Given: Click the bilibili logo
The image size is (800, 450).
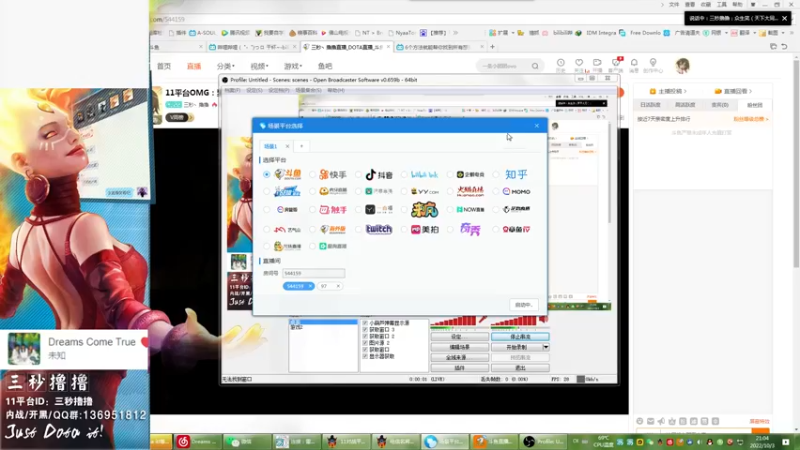Looking at the screenshot, I should [x=424, y=174].
